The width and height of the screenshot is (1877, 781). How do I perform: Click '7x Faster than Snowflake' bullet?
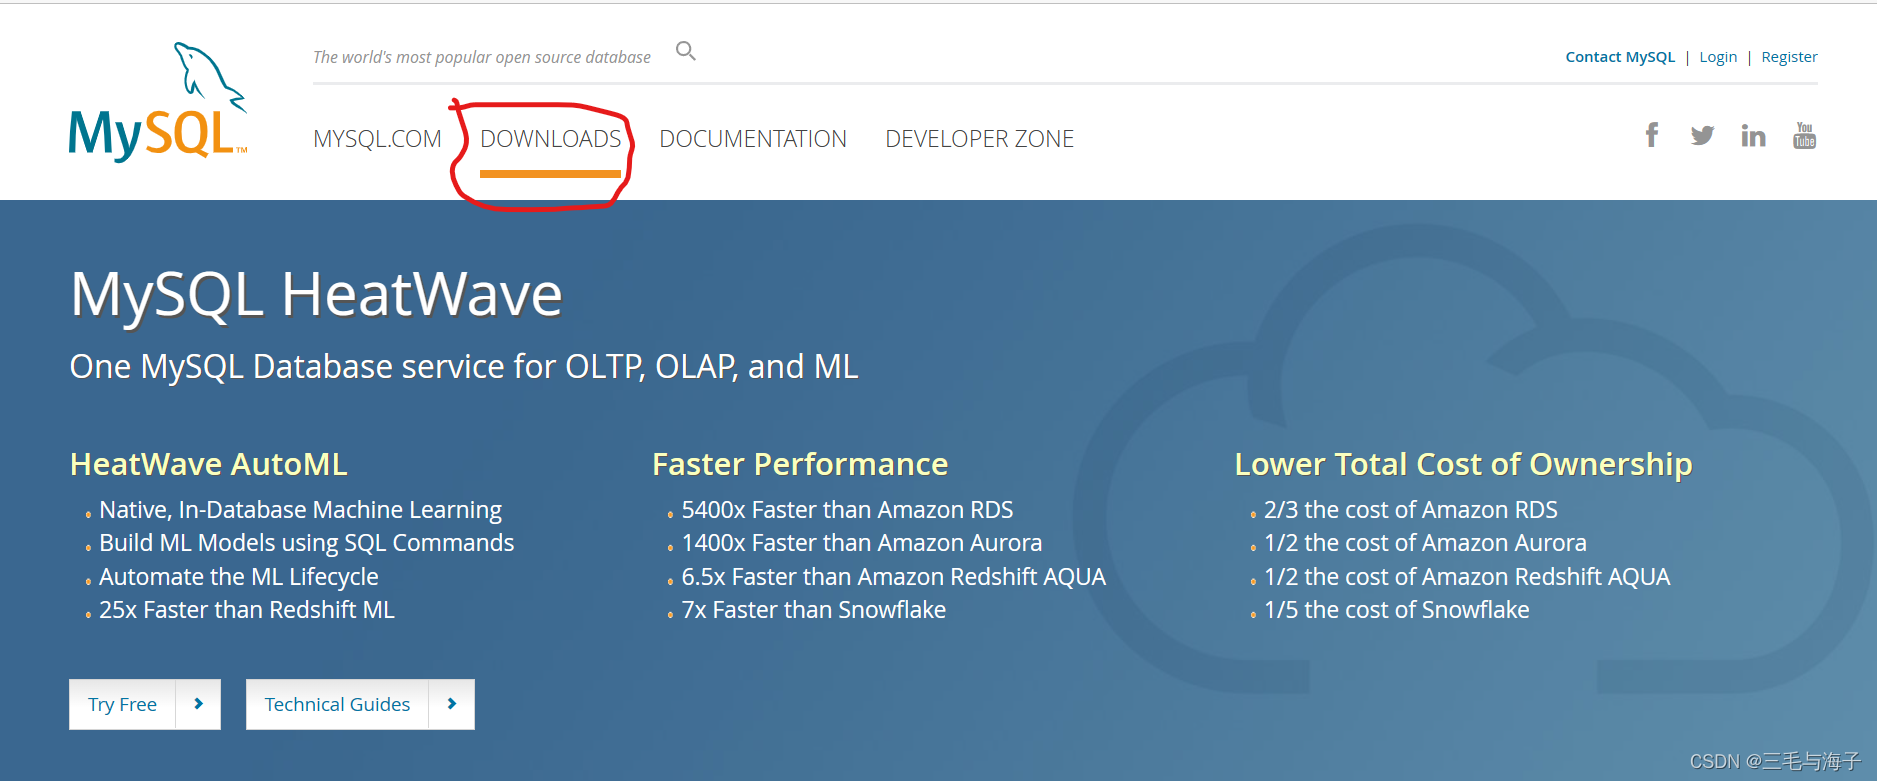(x=814, y=610)
